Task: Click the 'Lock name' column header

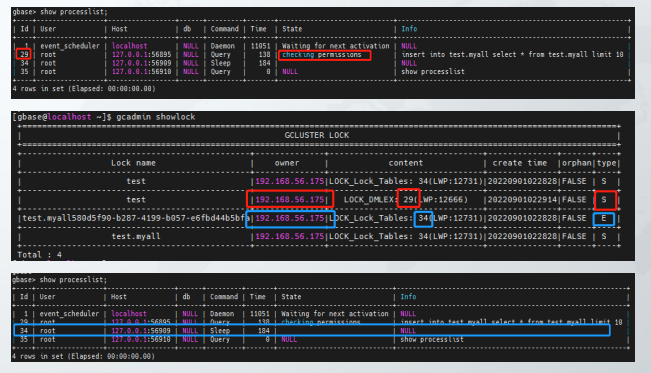Action: click(133, 163)
